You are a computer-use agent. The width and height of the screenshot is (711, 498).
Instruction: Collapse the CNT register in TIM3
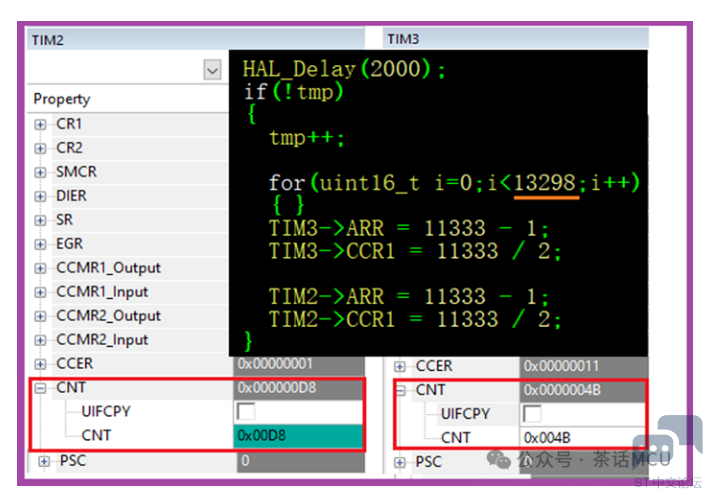point(400,390)
